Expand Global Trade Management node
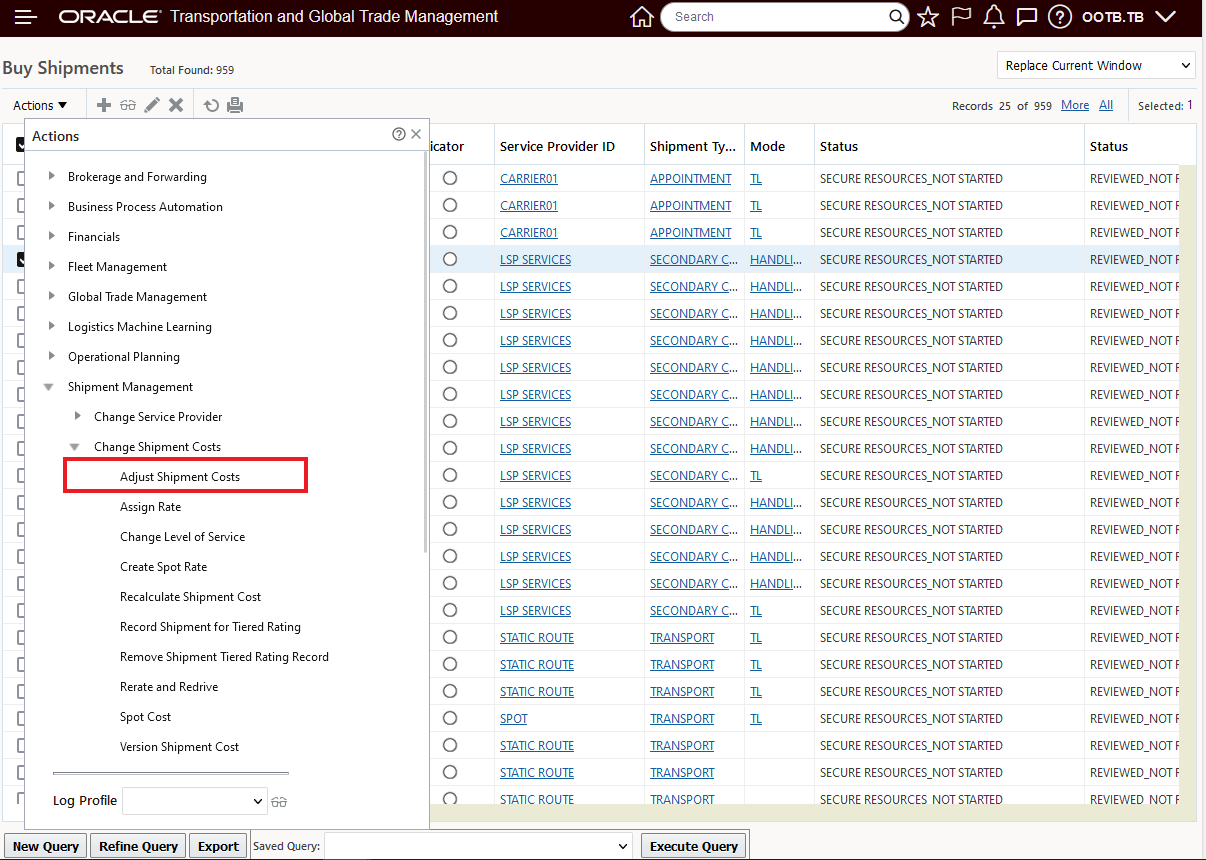This screenshot has height=860, width=1206. (x=52, y=296)
